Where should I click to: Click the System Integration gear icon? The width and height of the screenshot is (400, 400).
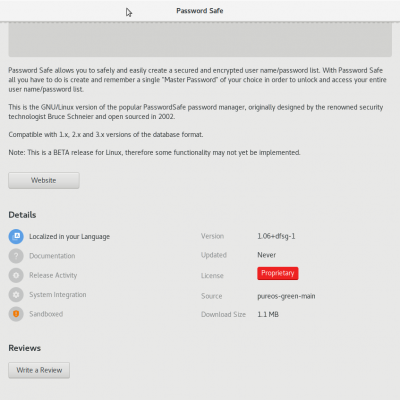pyautogui.click(x=16, y=295)
